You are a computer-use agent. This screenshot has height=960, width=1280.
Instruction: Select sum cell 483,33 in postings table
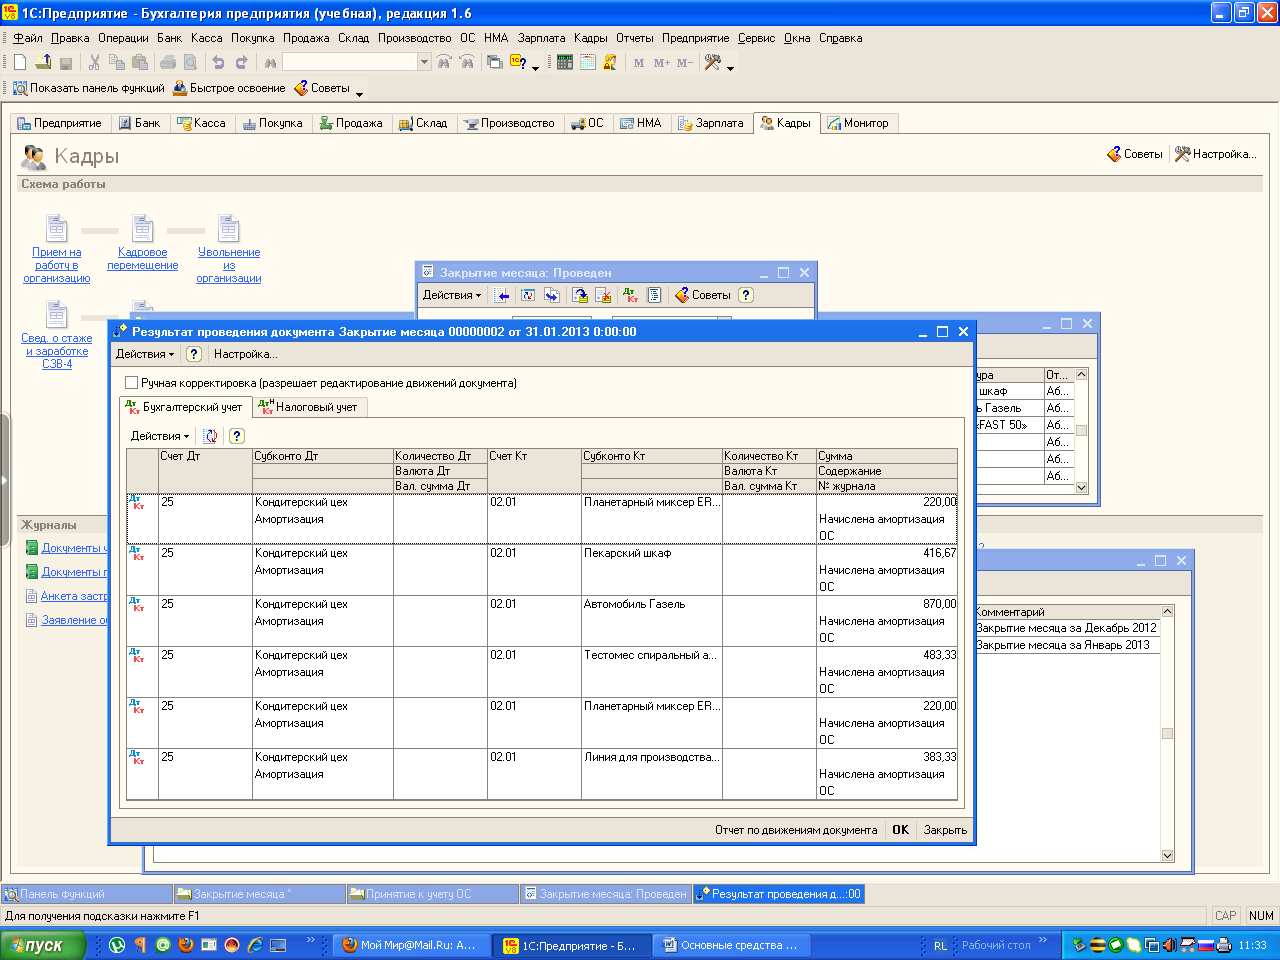(x=887, y=655)
